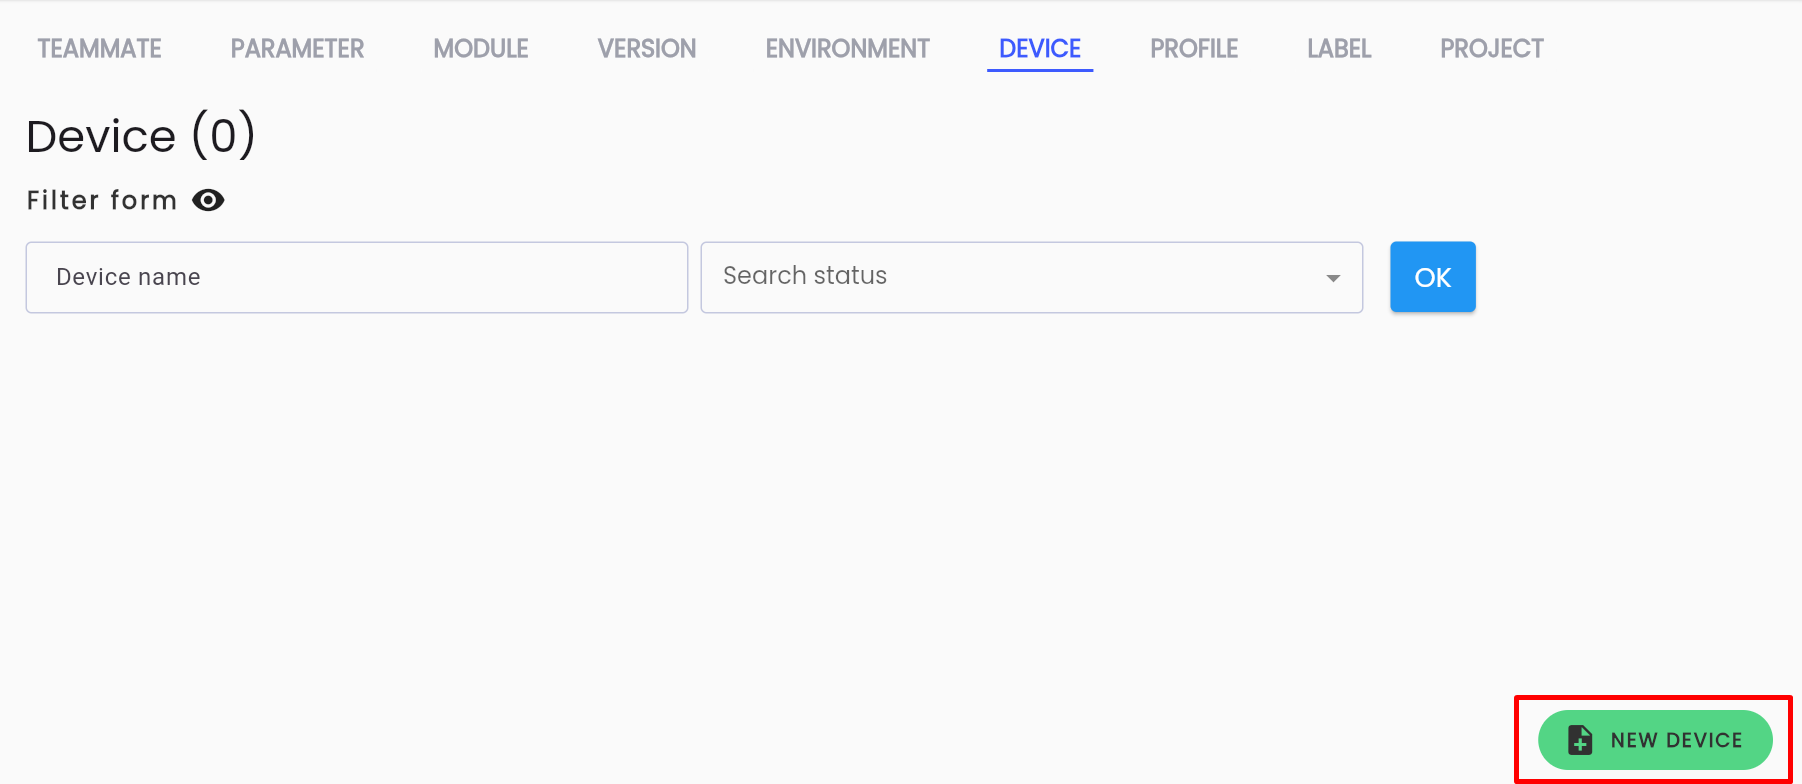The height and width of the screenshot is (784, 1802).
Task: Open the PARAMETER tab
Action: tap(297, 49)
